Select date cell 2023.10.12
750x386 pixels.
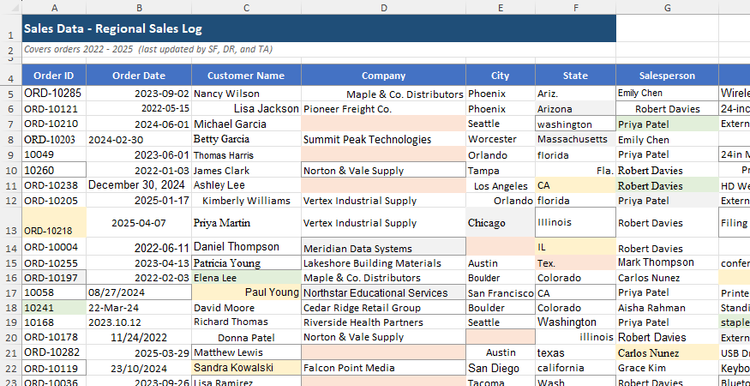click(x=139, y=322)
